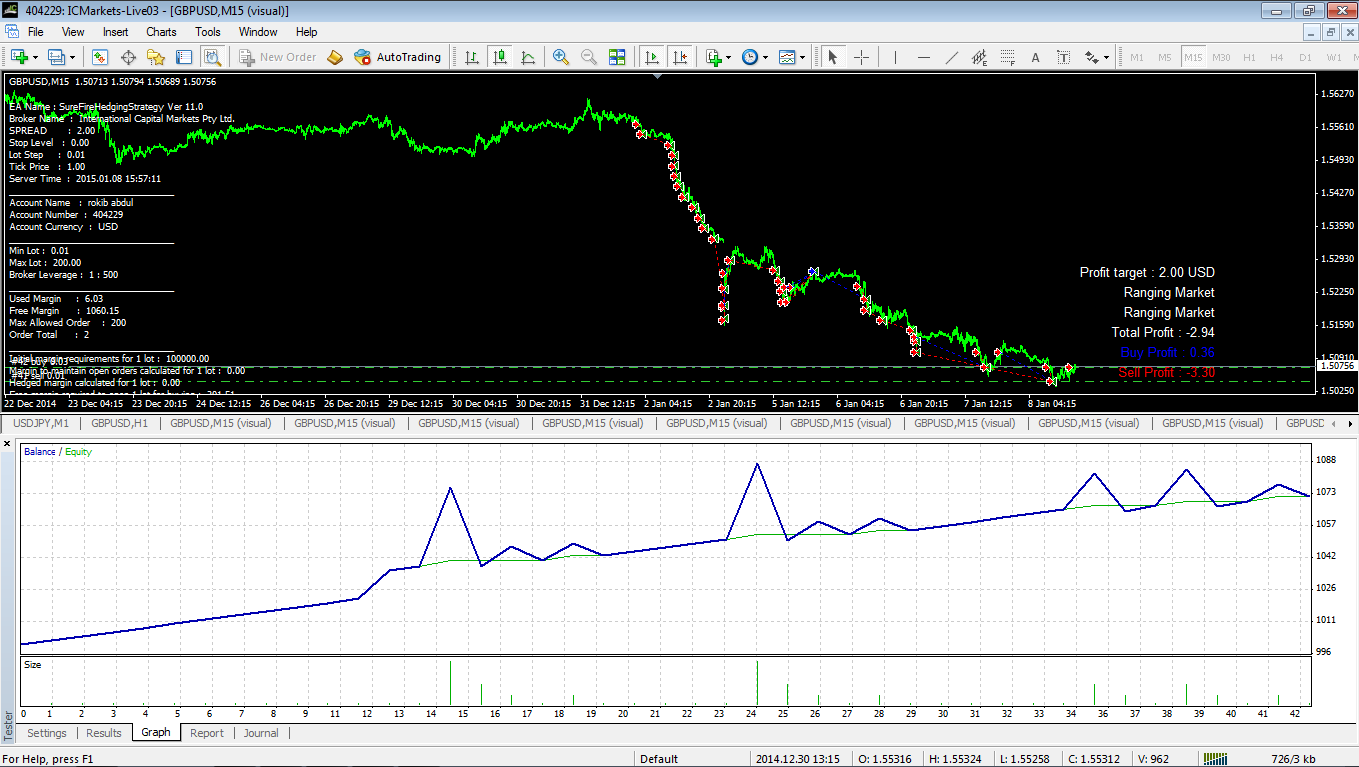Select the H4 timeframe button
1359x767 pixels.
[x=1276, y=57]
